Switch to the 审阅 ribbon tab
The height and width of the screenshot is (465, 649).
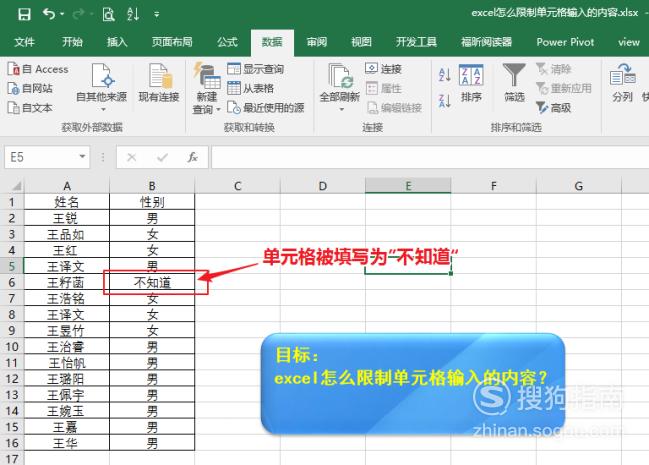317,42
